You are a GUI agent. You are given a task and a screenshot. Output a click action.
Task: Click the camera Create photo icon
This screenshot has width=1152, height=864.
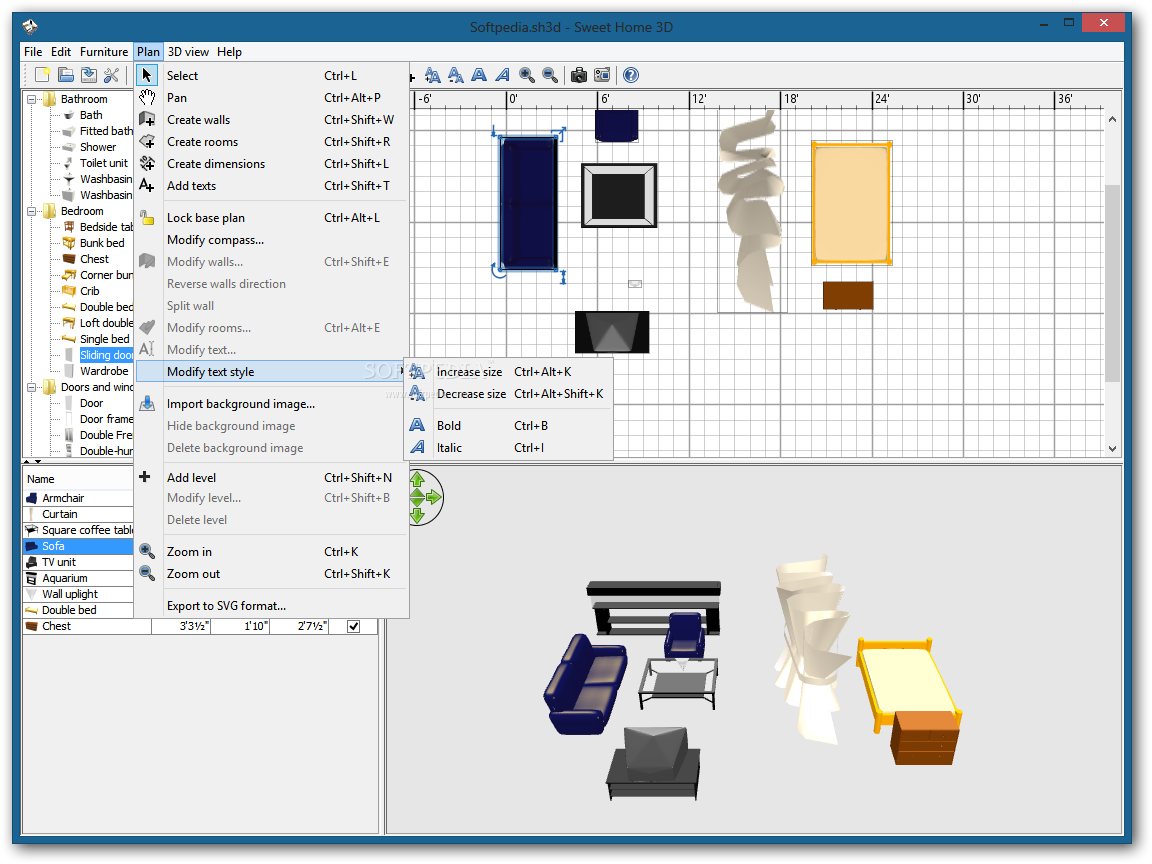(578, 75)
